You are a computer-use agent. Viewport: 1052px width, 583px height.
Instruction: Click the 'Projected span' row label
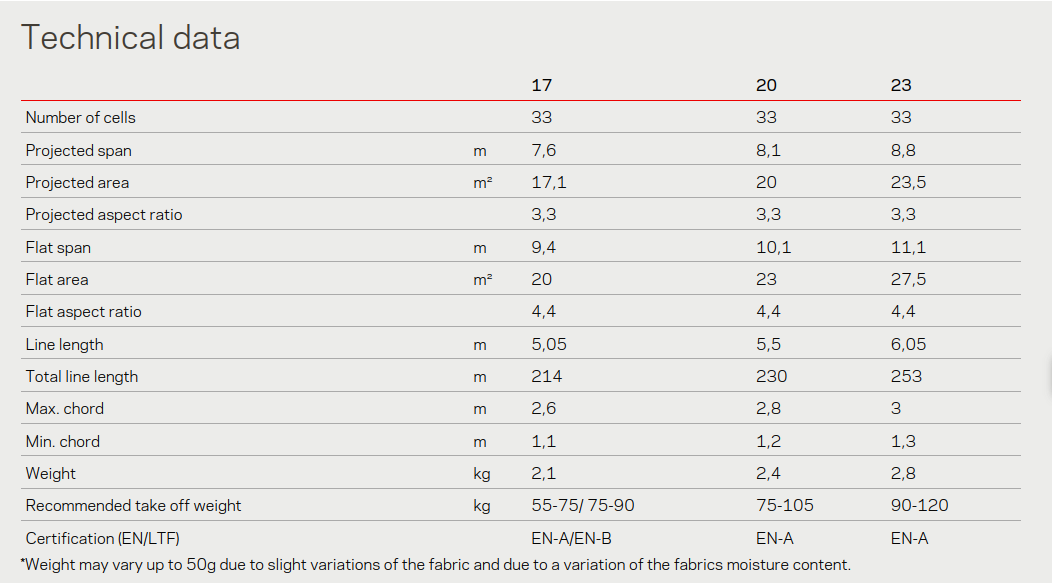(78, 150)
